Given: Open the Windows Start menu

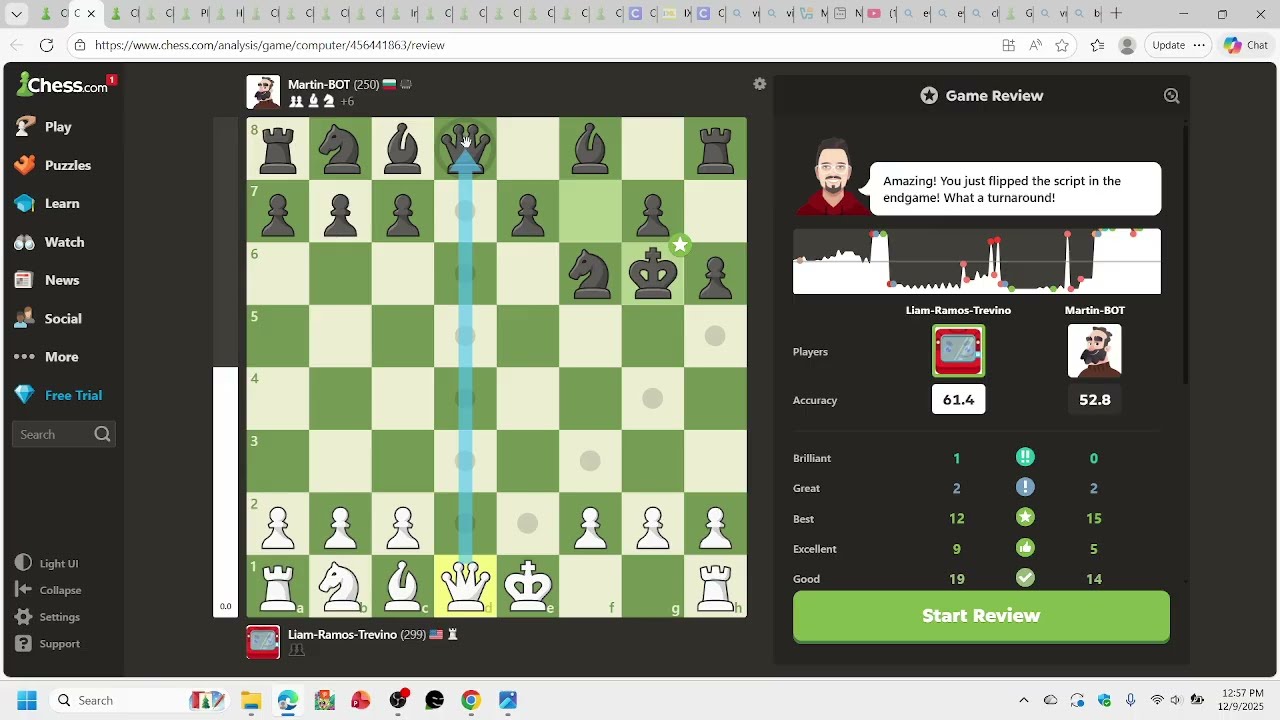Looking at the screenshot, I should [x=26, y=700].
